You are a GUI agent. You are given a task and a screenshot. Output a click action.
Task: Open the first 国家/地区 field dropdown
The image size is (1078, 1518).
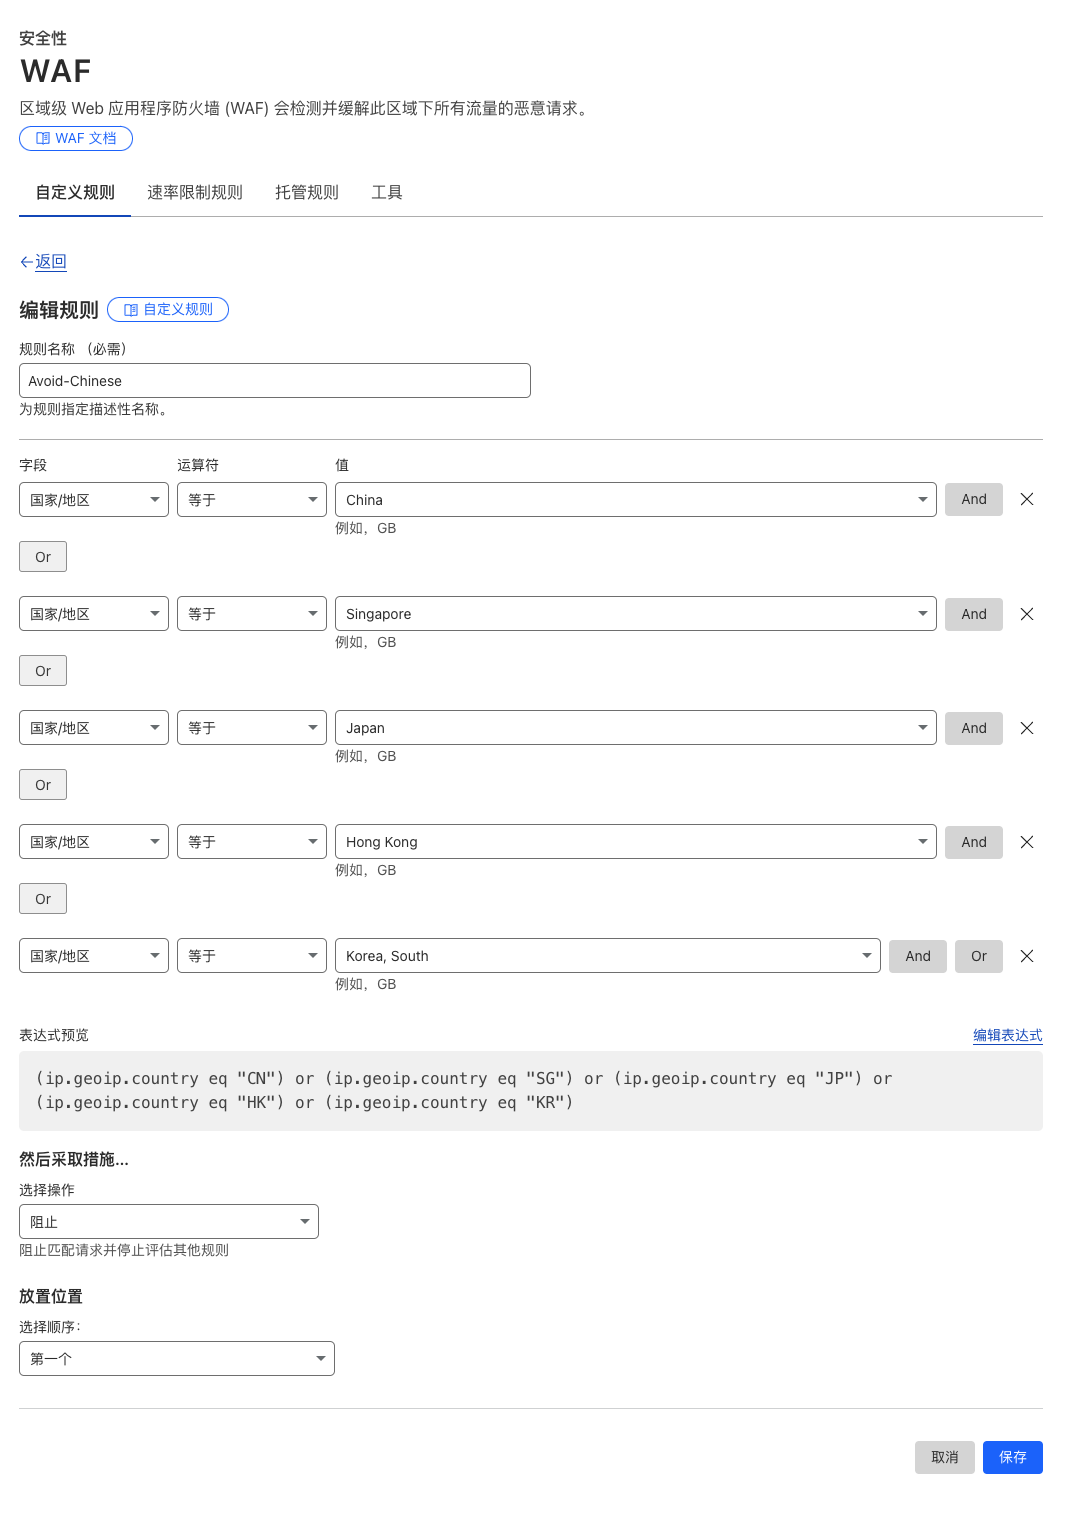pyautogui.click(x=93, y=499)
